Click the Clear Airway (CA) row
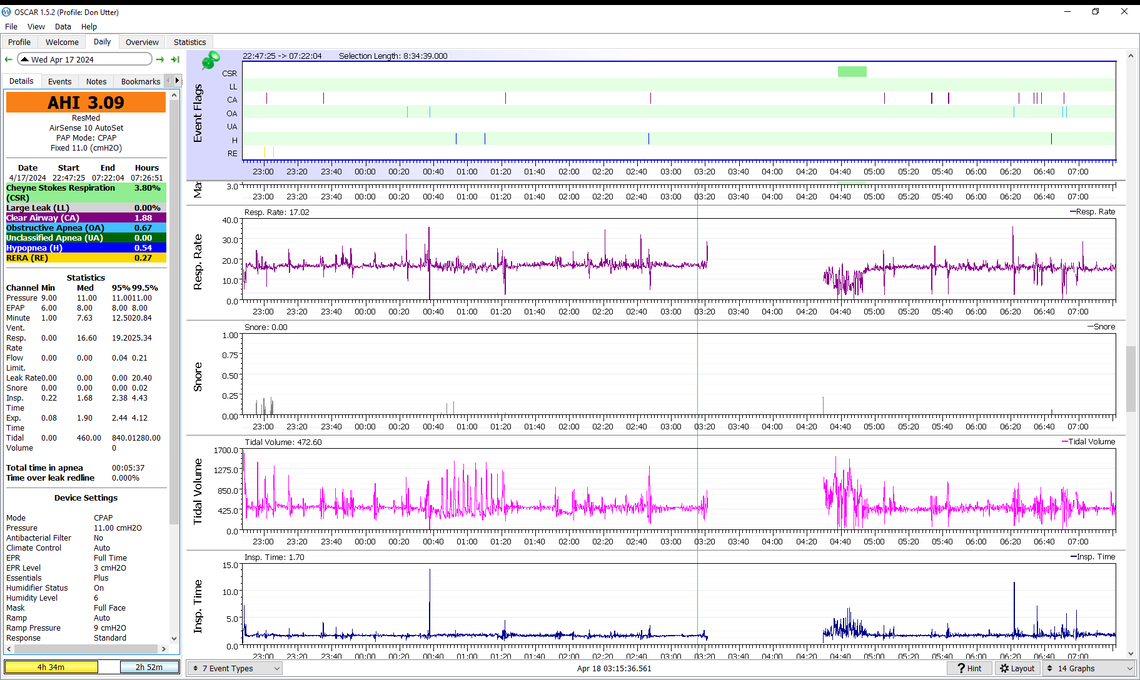 tap(86, 218)
